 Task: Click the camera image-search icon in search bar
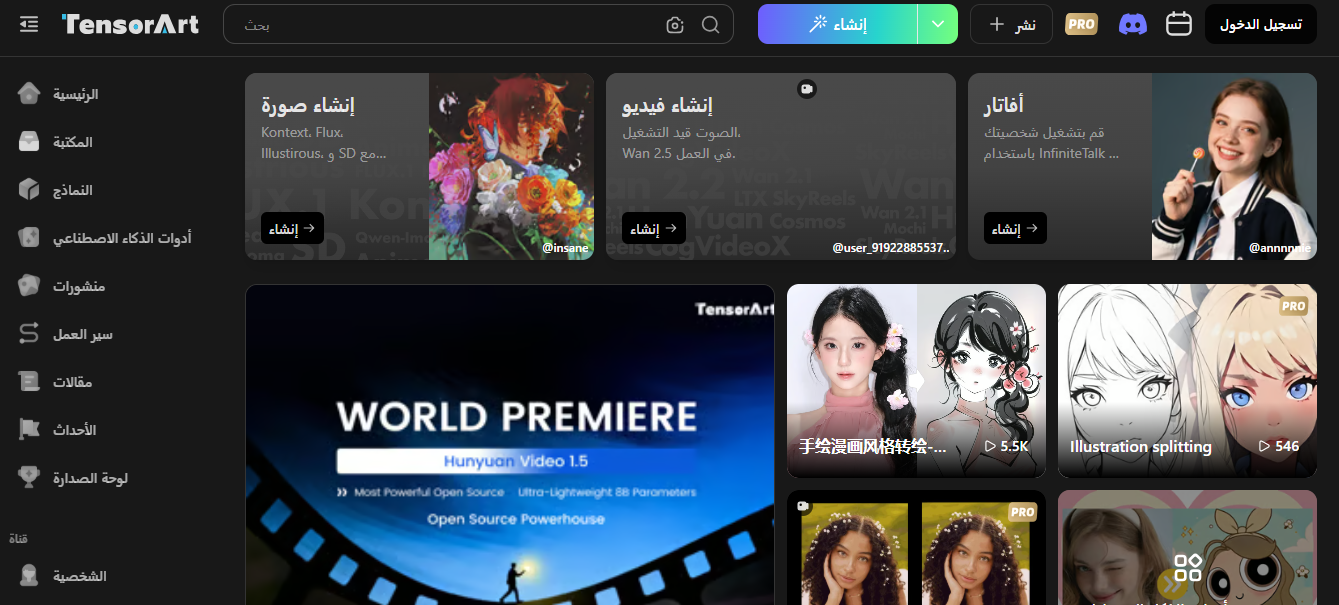pyautogui.click(x=675, y=25)
